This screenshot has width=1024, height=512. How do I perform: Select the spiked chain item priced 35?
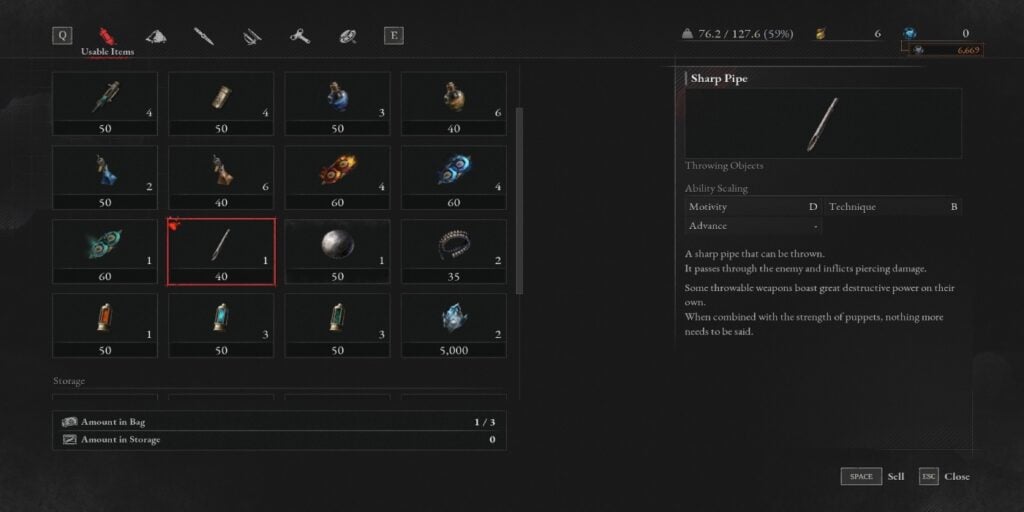pos(454,252)
